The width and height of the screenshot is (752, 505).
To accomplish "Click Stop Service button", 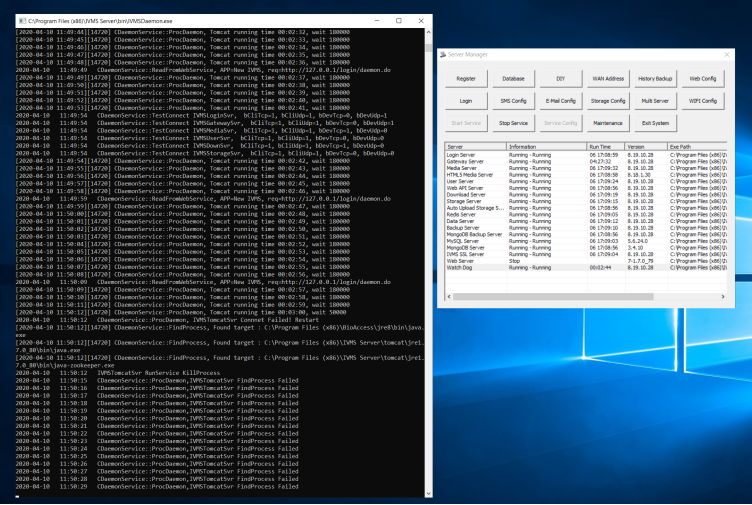I will (513, 123).
